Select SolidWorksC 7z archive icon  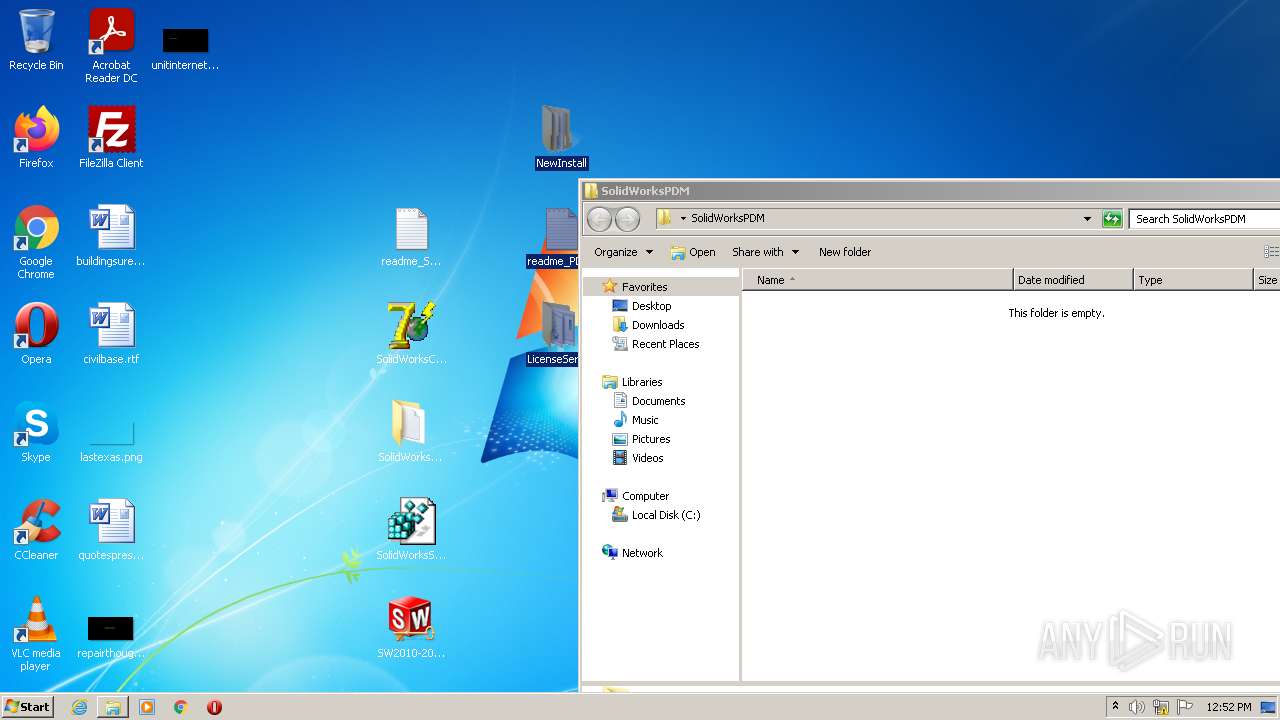[411, 334]
